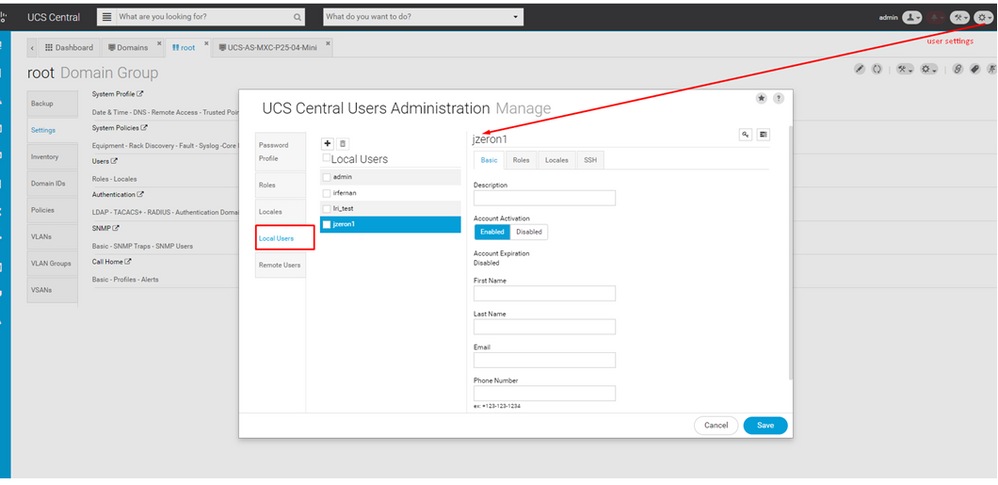Image resolution: width=998 pixels, height=485 pixels.
Task: Click the search magnifier icon
Action: tap(297, 17)
